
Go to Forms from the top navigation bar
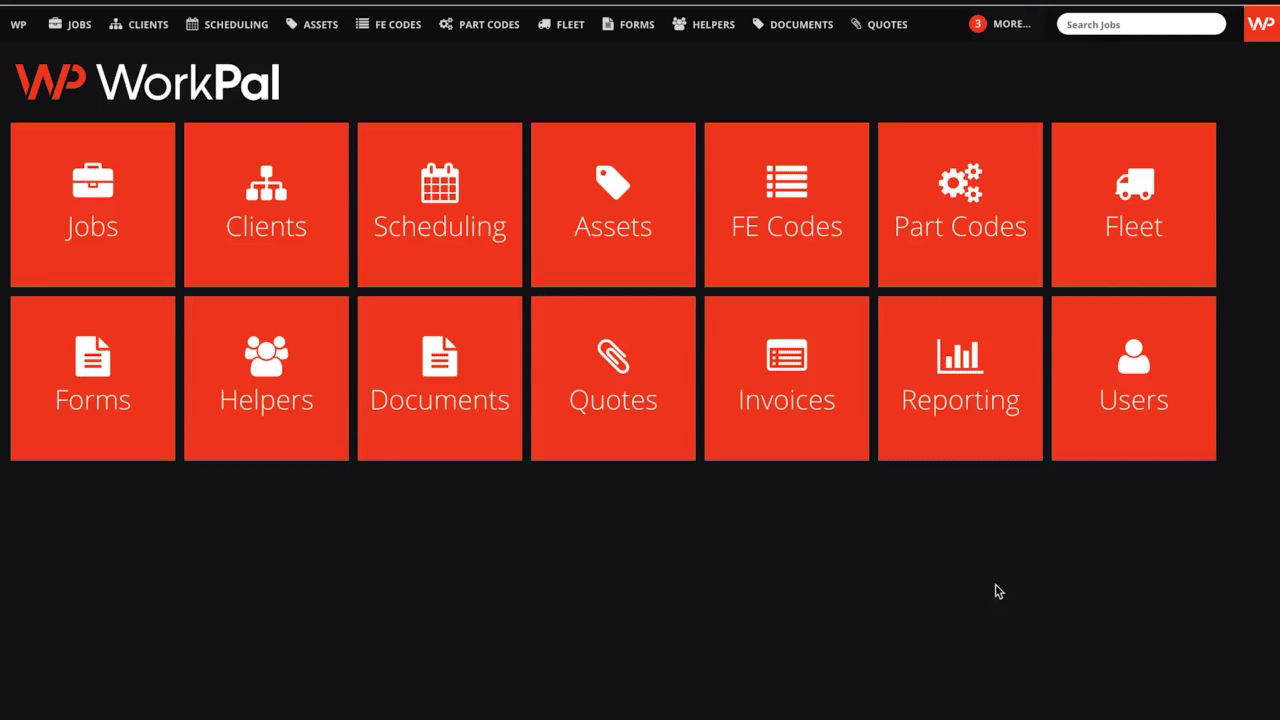(628, 24)
